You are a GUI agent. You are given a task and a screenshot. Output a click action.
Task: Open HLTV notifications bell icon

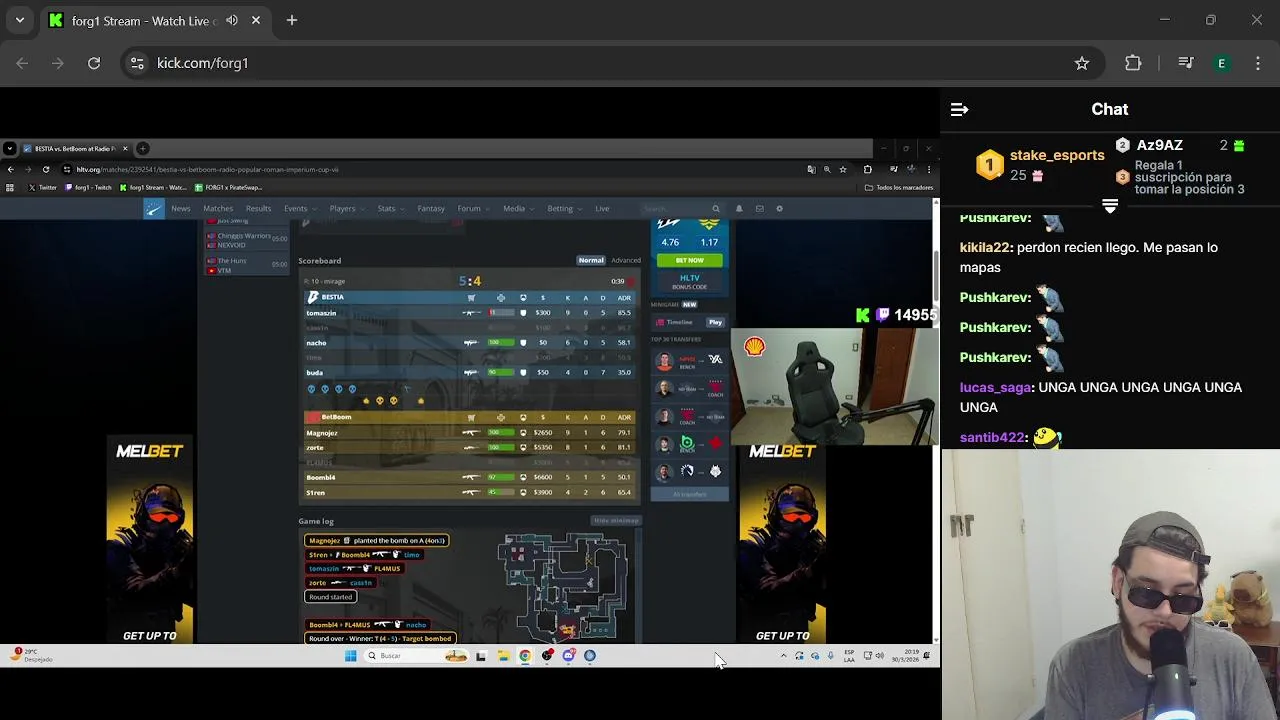pos(739,208)
